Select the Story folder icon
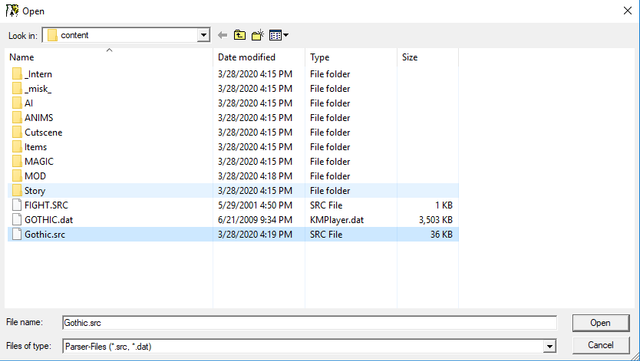The width and height of the screenshot is (640, 361). (x=17, y=190)
